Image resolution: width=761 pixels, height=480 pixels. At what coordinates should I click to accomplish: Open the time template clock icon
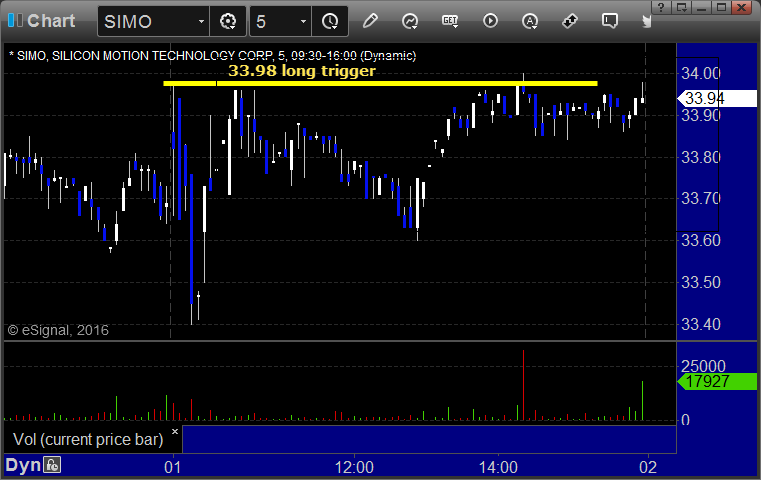coord(330,21)
